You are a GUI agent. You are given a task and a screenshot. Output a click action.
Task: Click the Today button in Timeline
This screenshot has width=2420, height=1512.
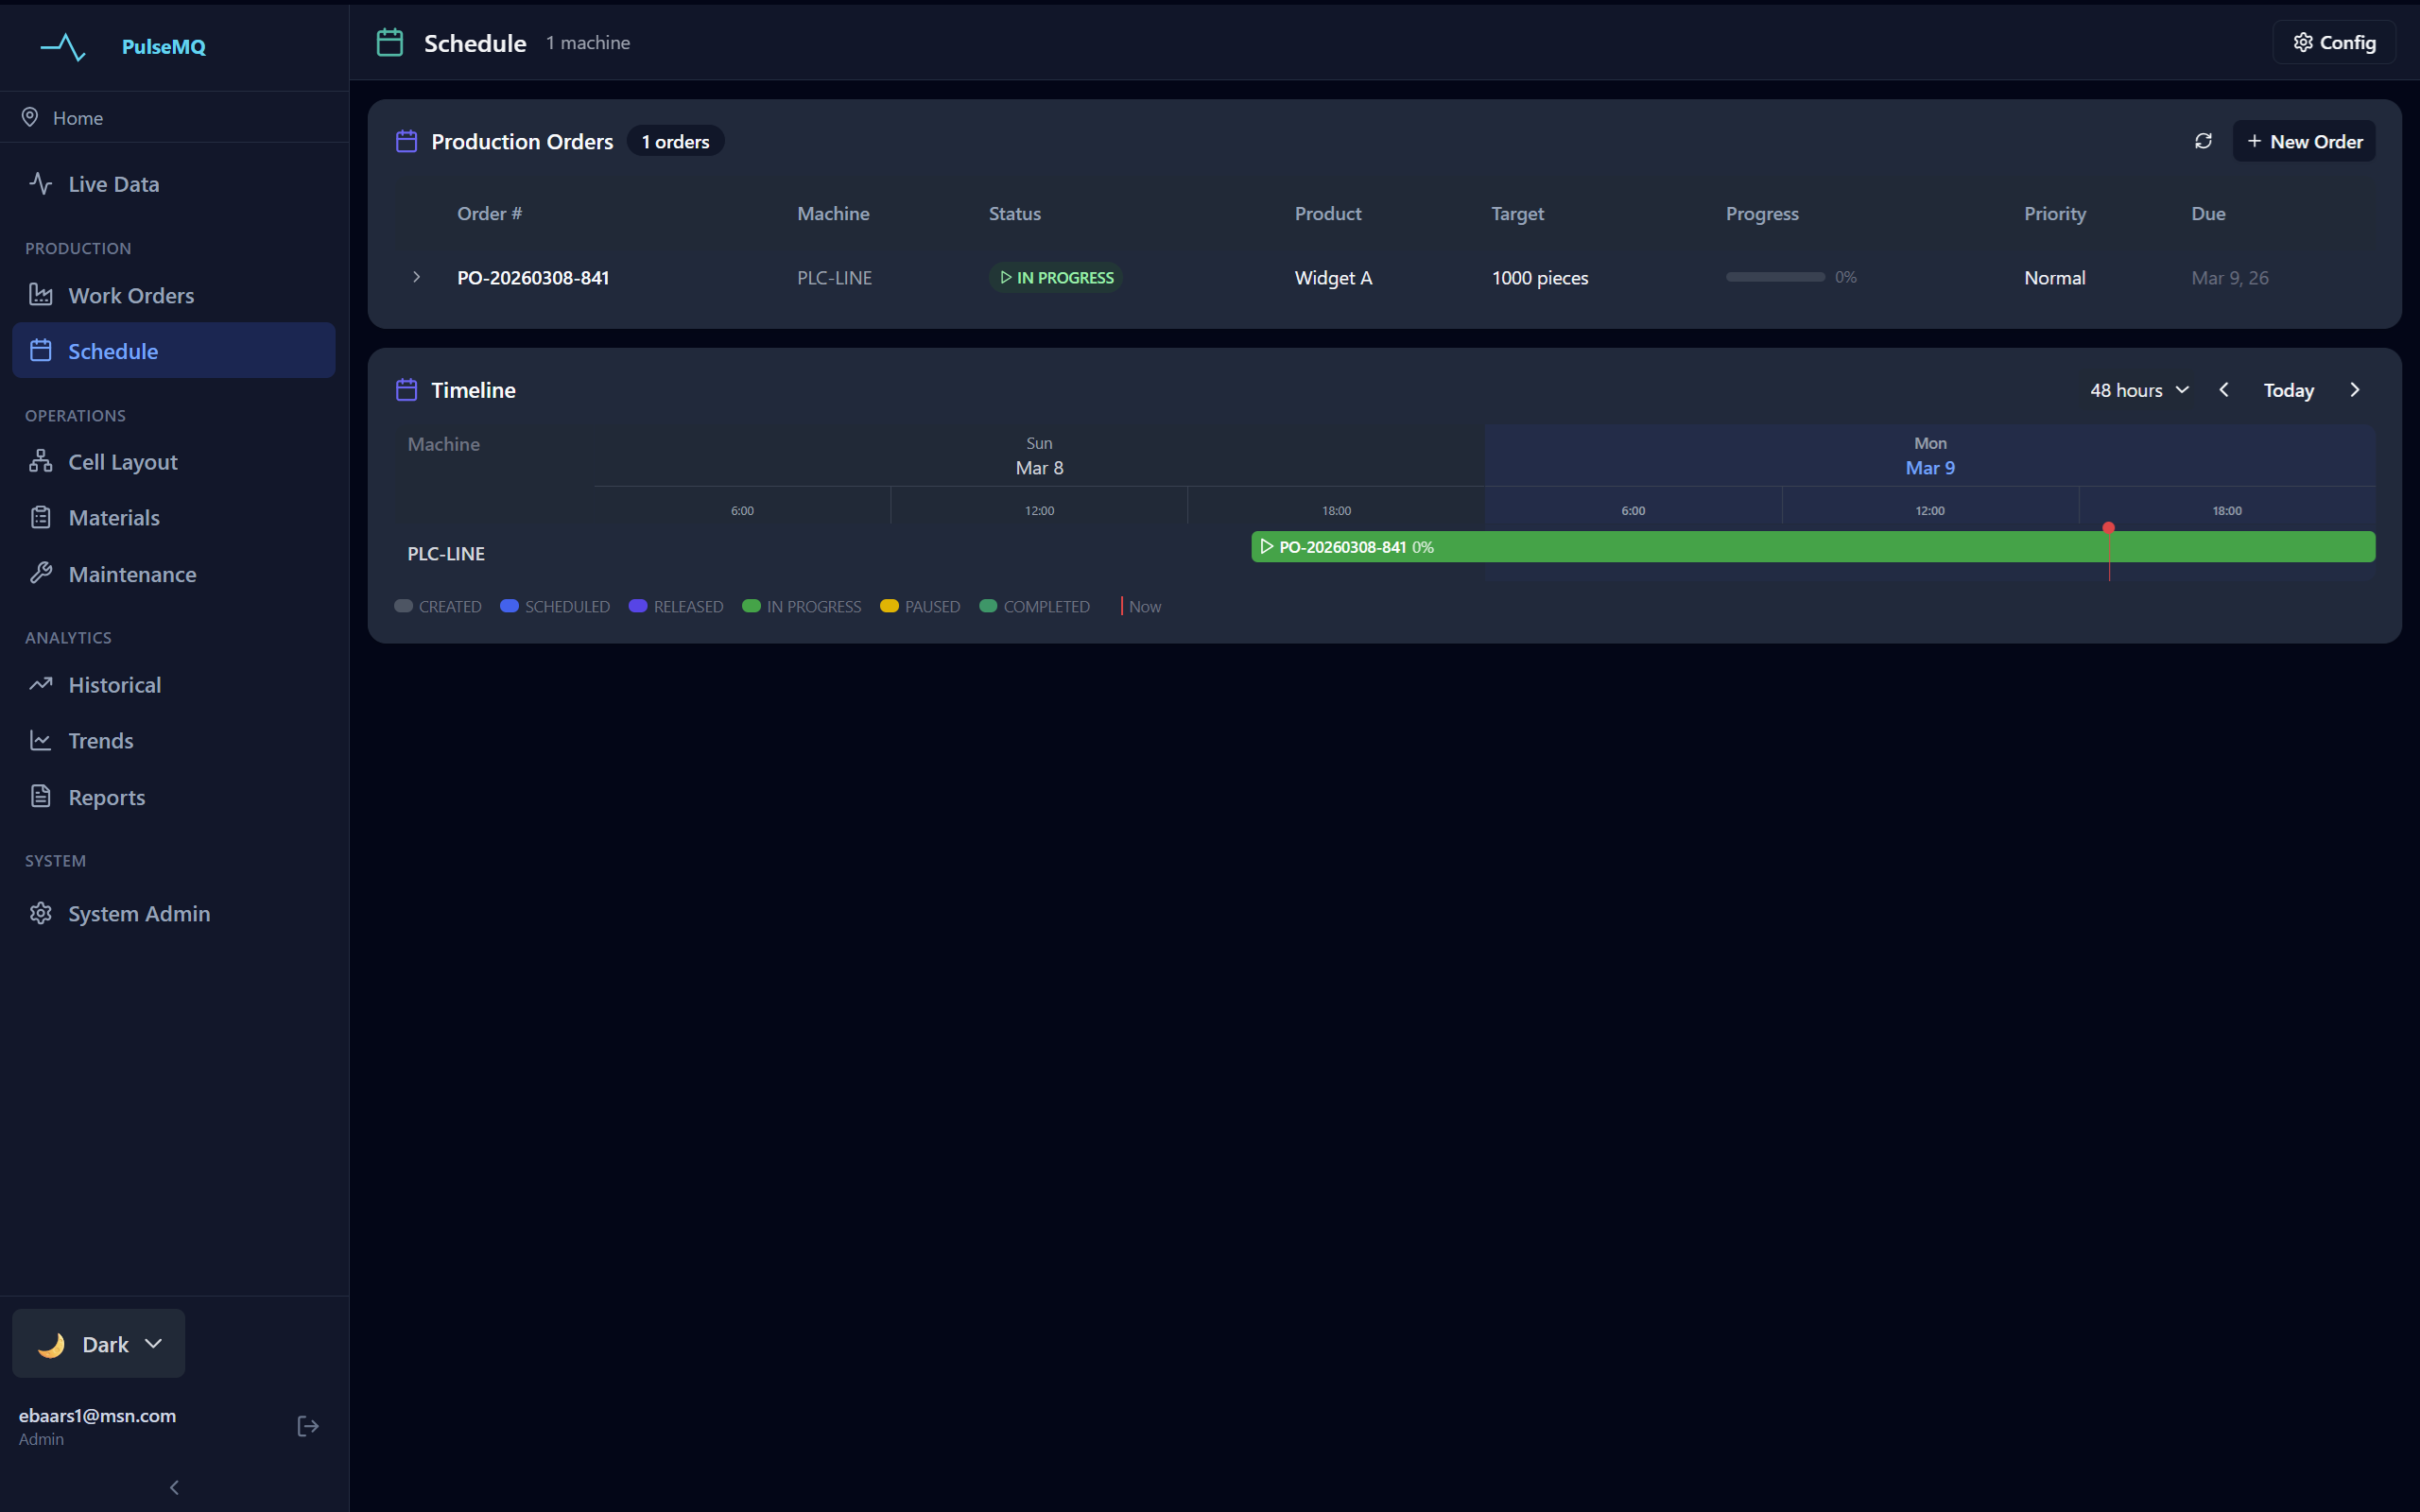(2288, 390)
